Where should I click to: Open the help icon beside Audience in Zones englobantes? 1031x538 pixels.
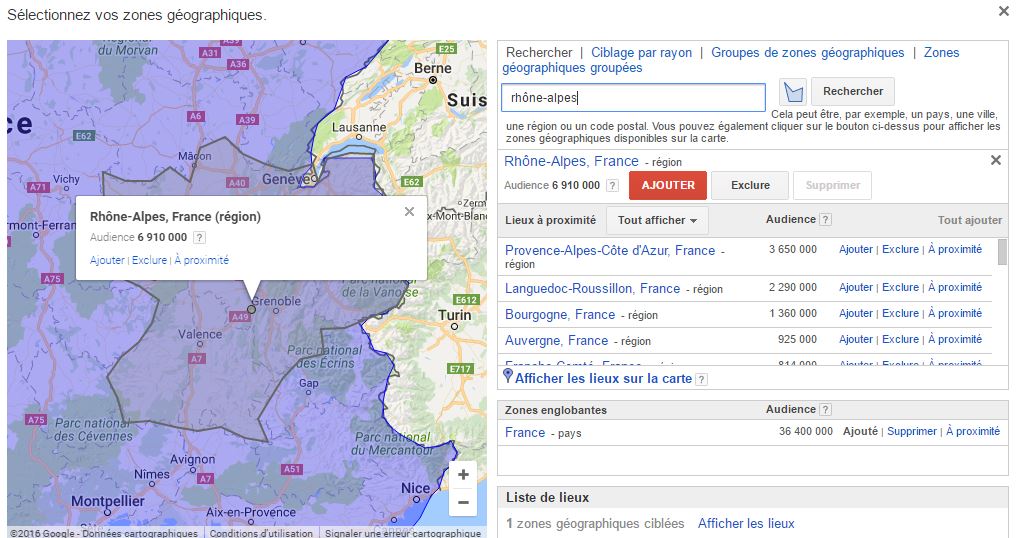[x=826, y=410]
